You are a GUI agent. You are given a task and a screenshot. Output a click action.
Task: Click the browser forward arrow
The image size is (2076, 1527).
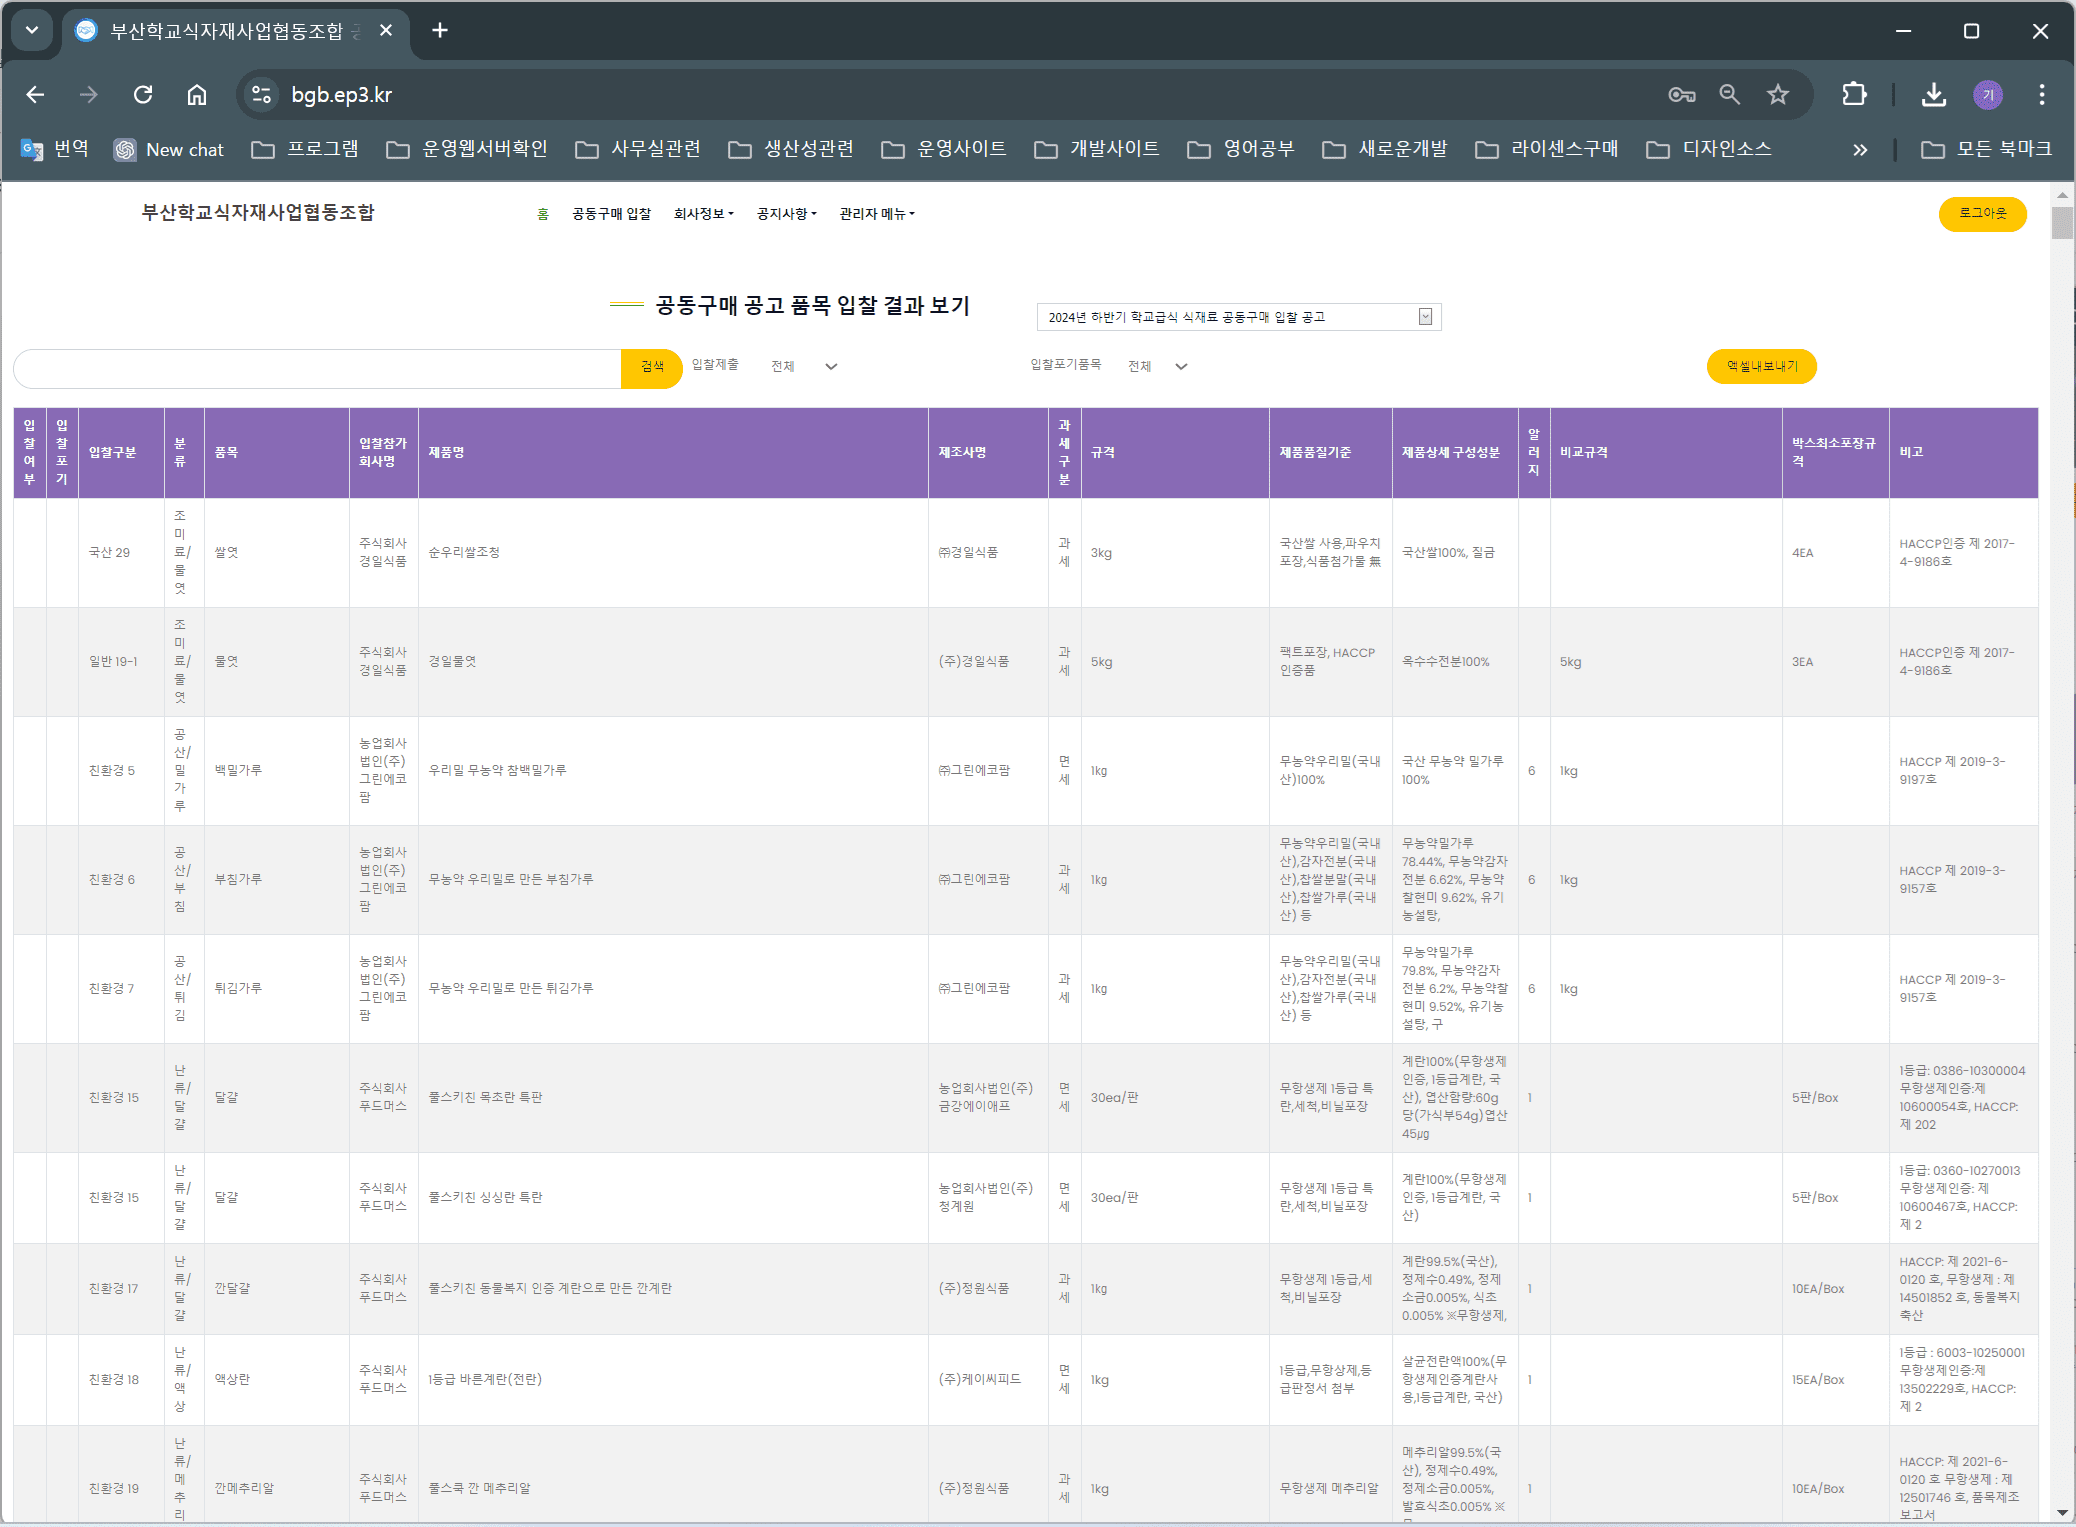[x=89, y=95]
